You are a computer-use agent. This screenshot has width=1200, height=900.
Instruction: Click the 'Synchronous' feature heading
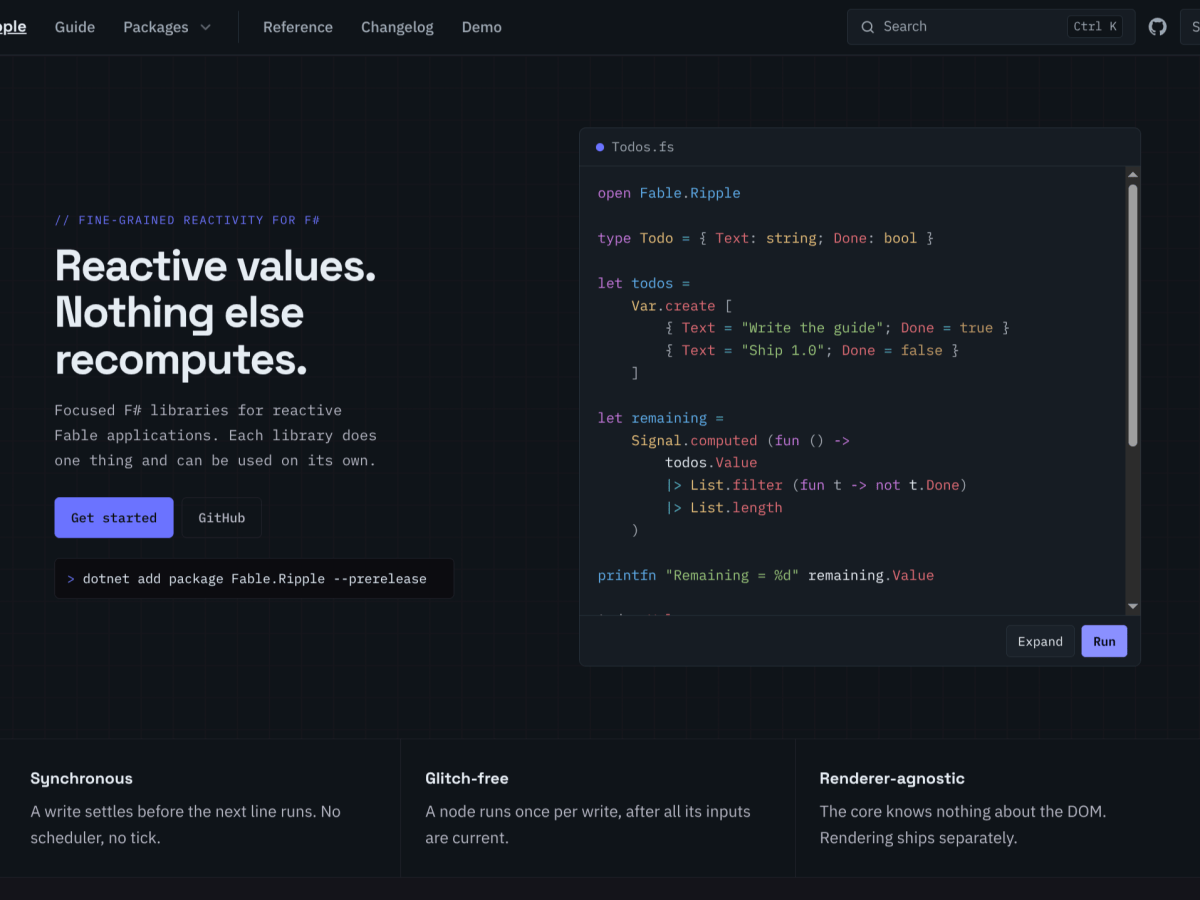click(x=81, y=778)
